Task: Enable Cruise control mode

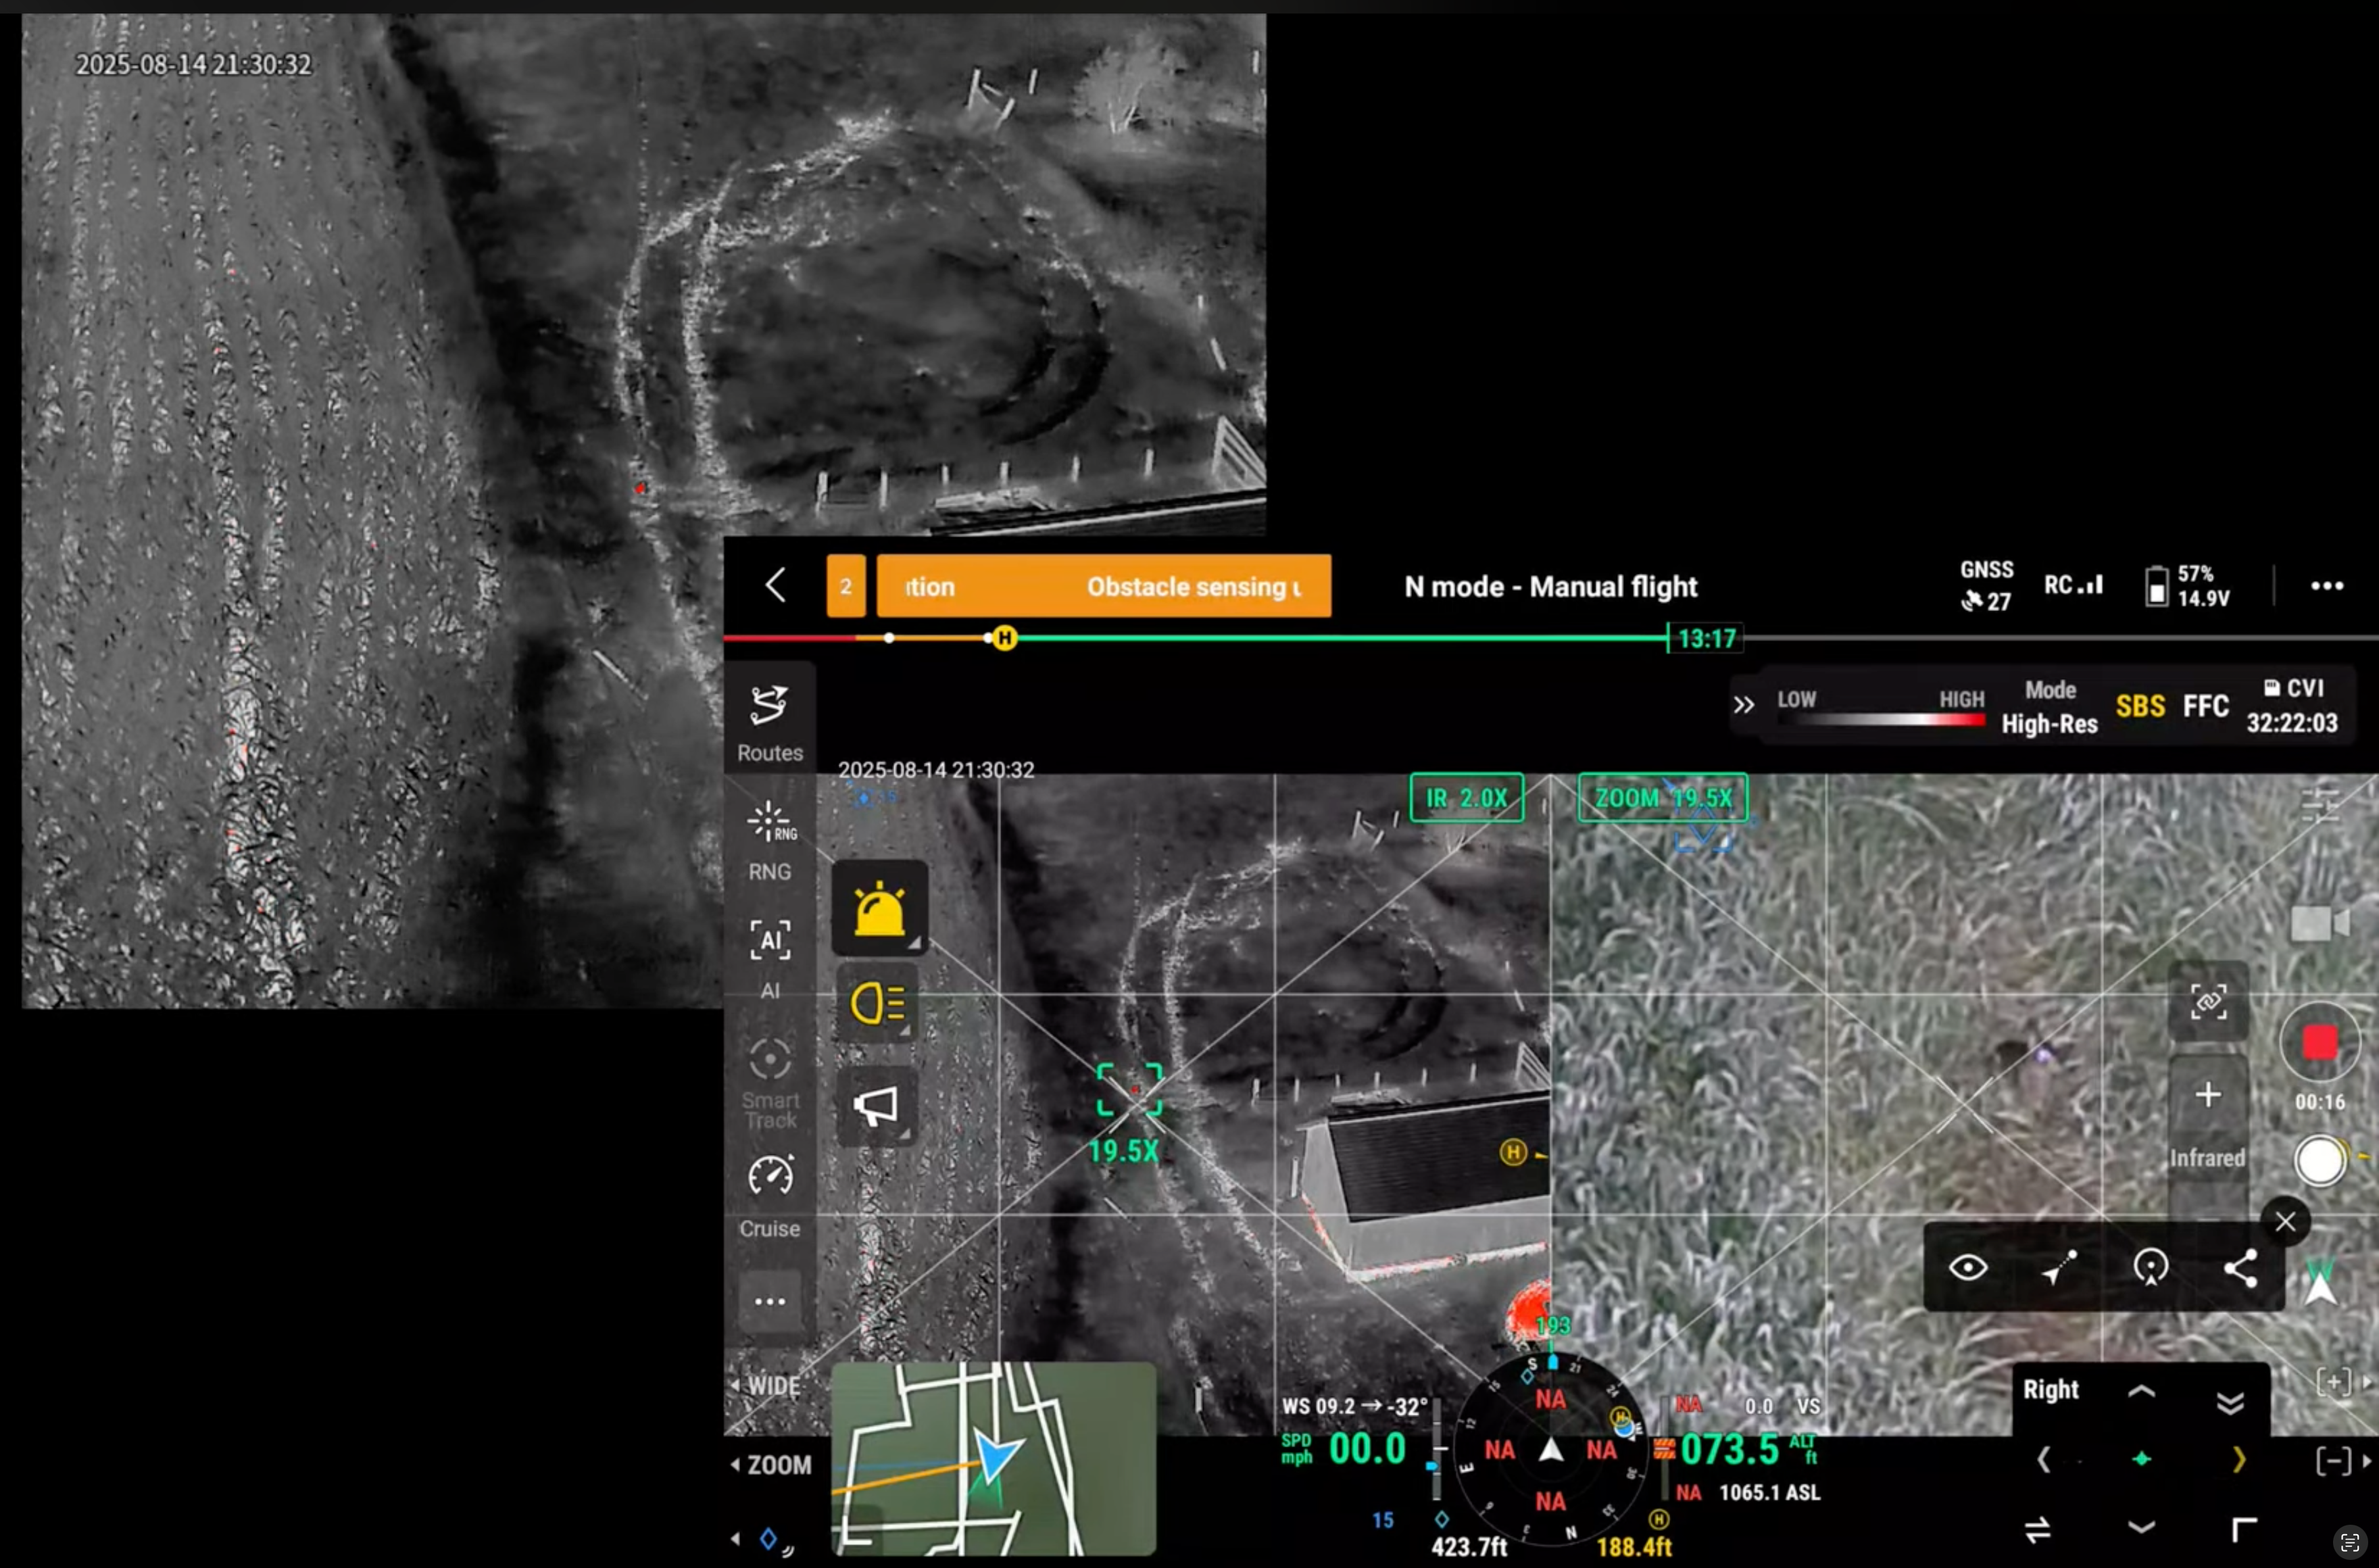Action: [x=769, y=1194]
